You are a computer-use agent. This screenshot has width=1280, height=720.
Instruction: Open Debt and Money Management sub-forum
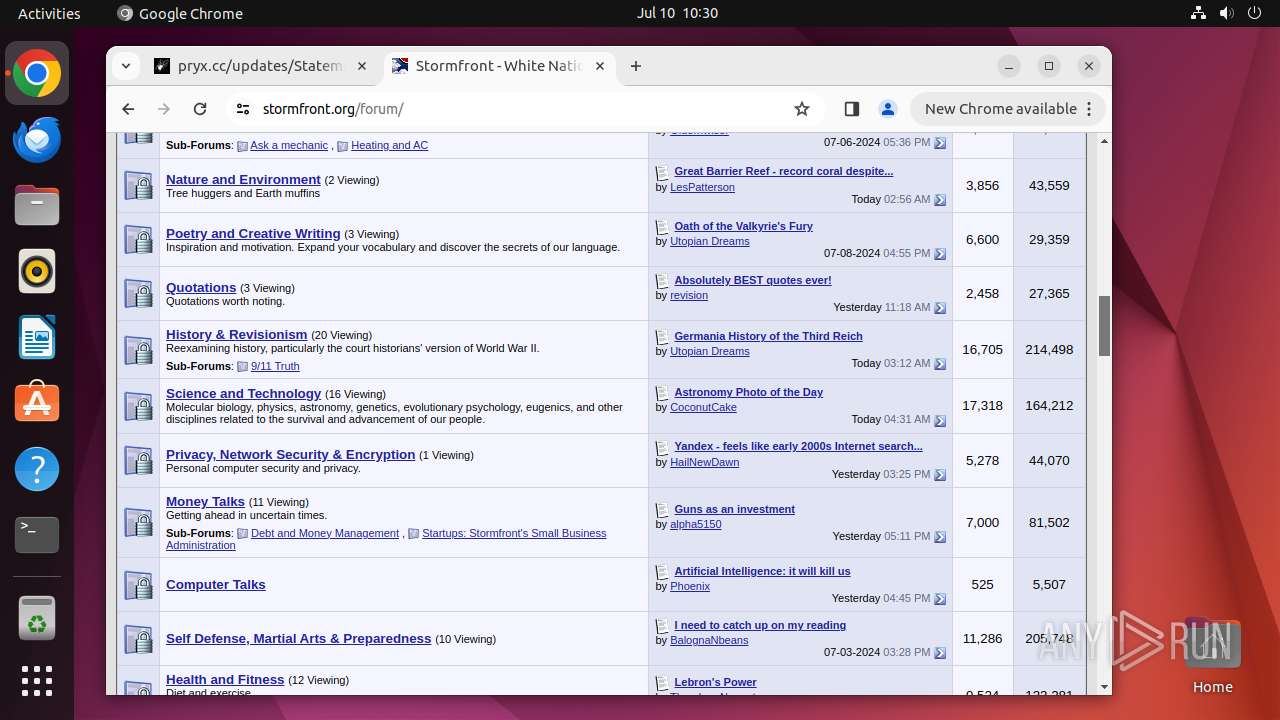[325, 533]
